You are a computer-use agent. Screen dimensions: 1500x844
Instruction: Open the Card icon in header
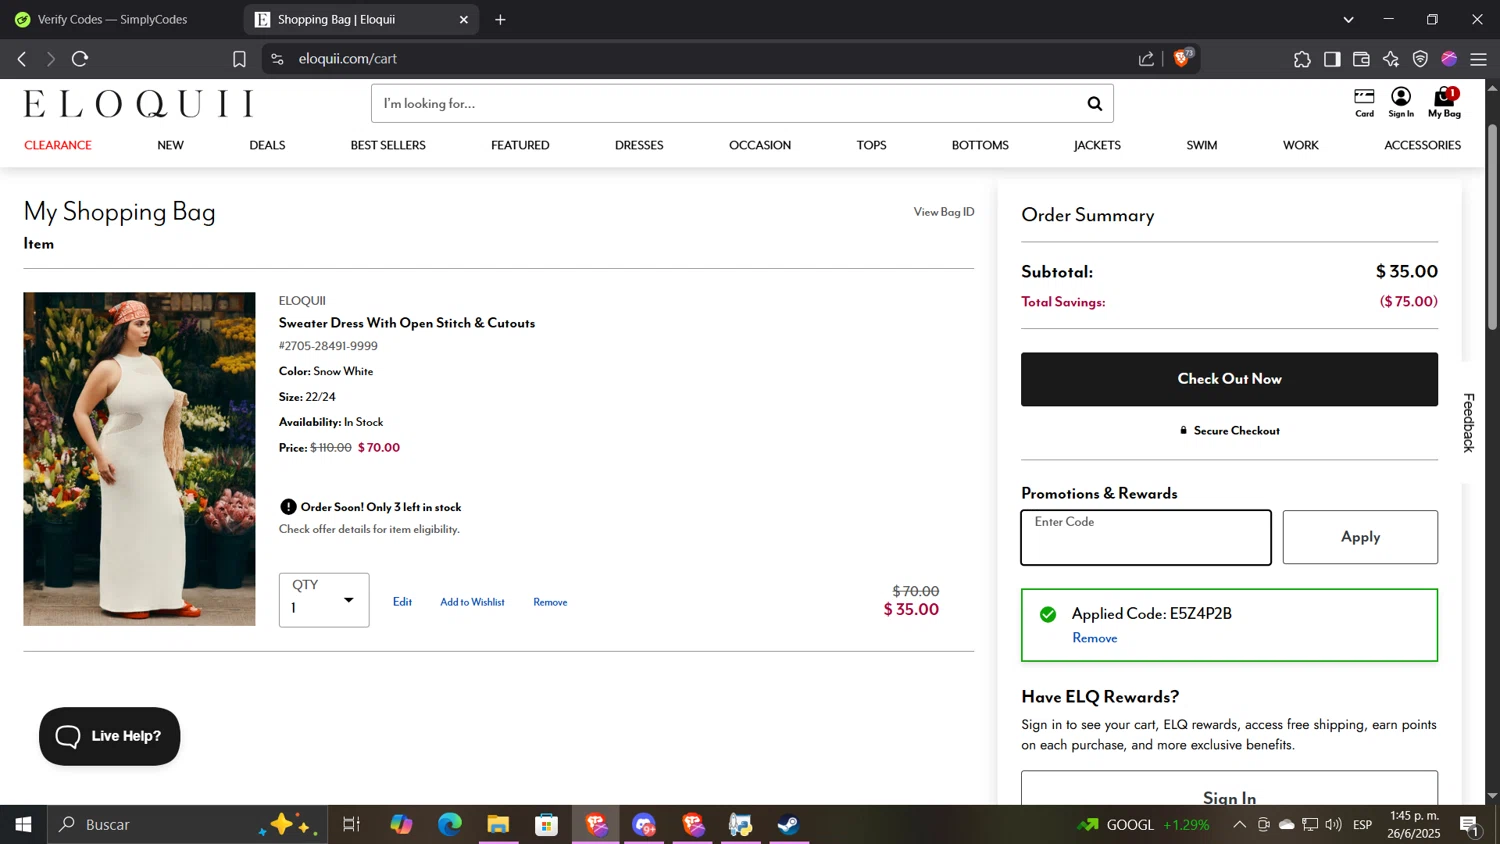[x=1364, y=102]
